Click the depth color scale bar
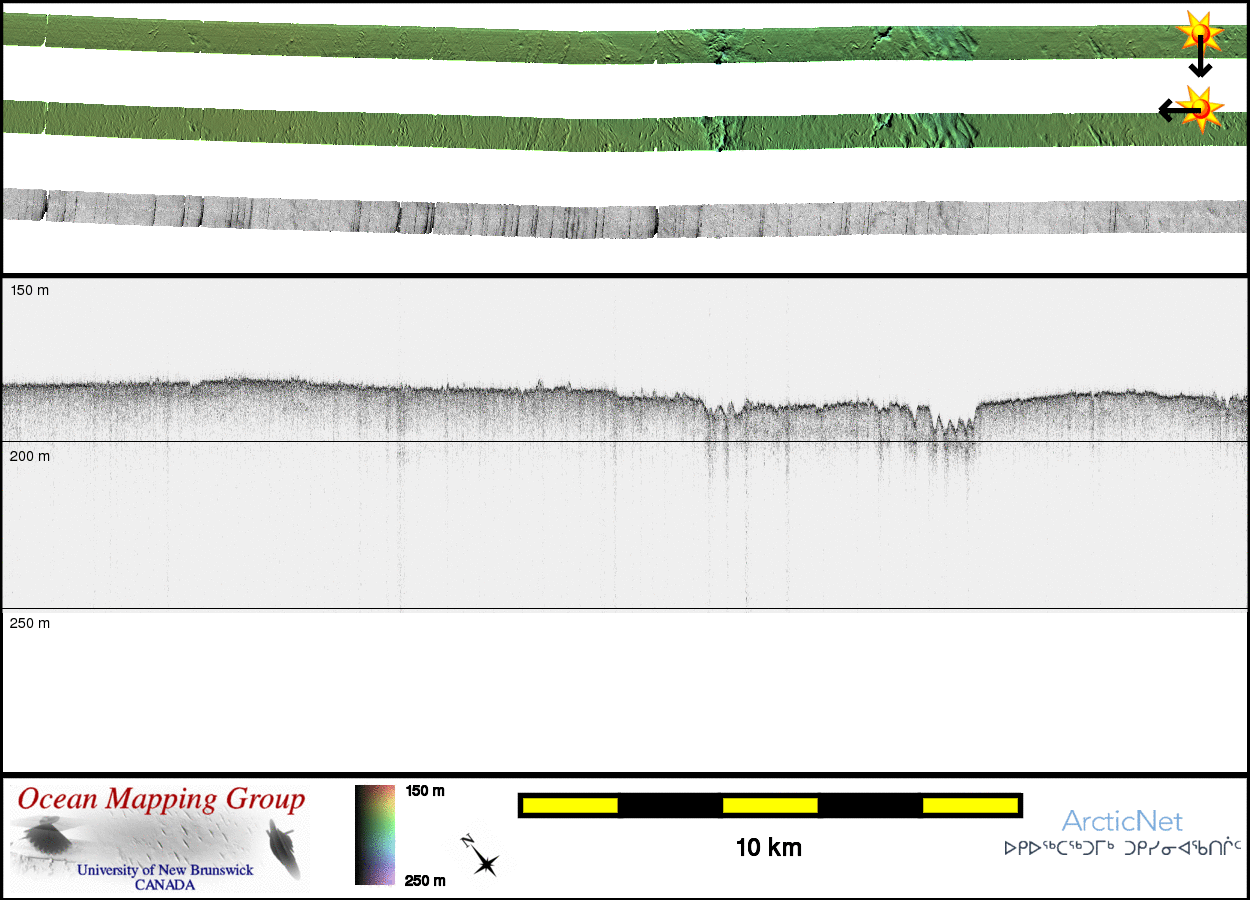 click(375, 835)
